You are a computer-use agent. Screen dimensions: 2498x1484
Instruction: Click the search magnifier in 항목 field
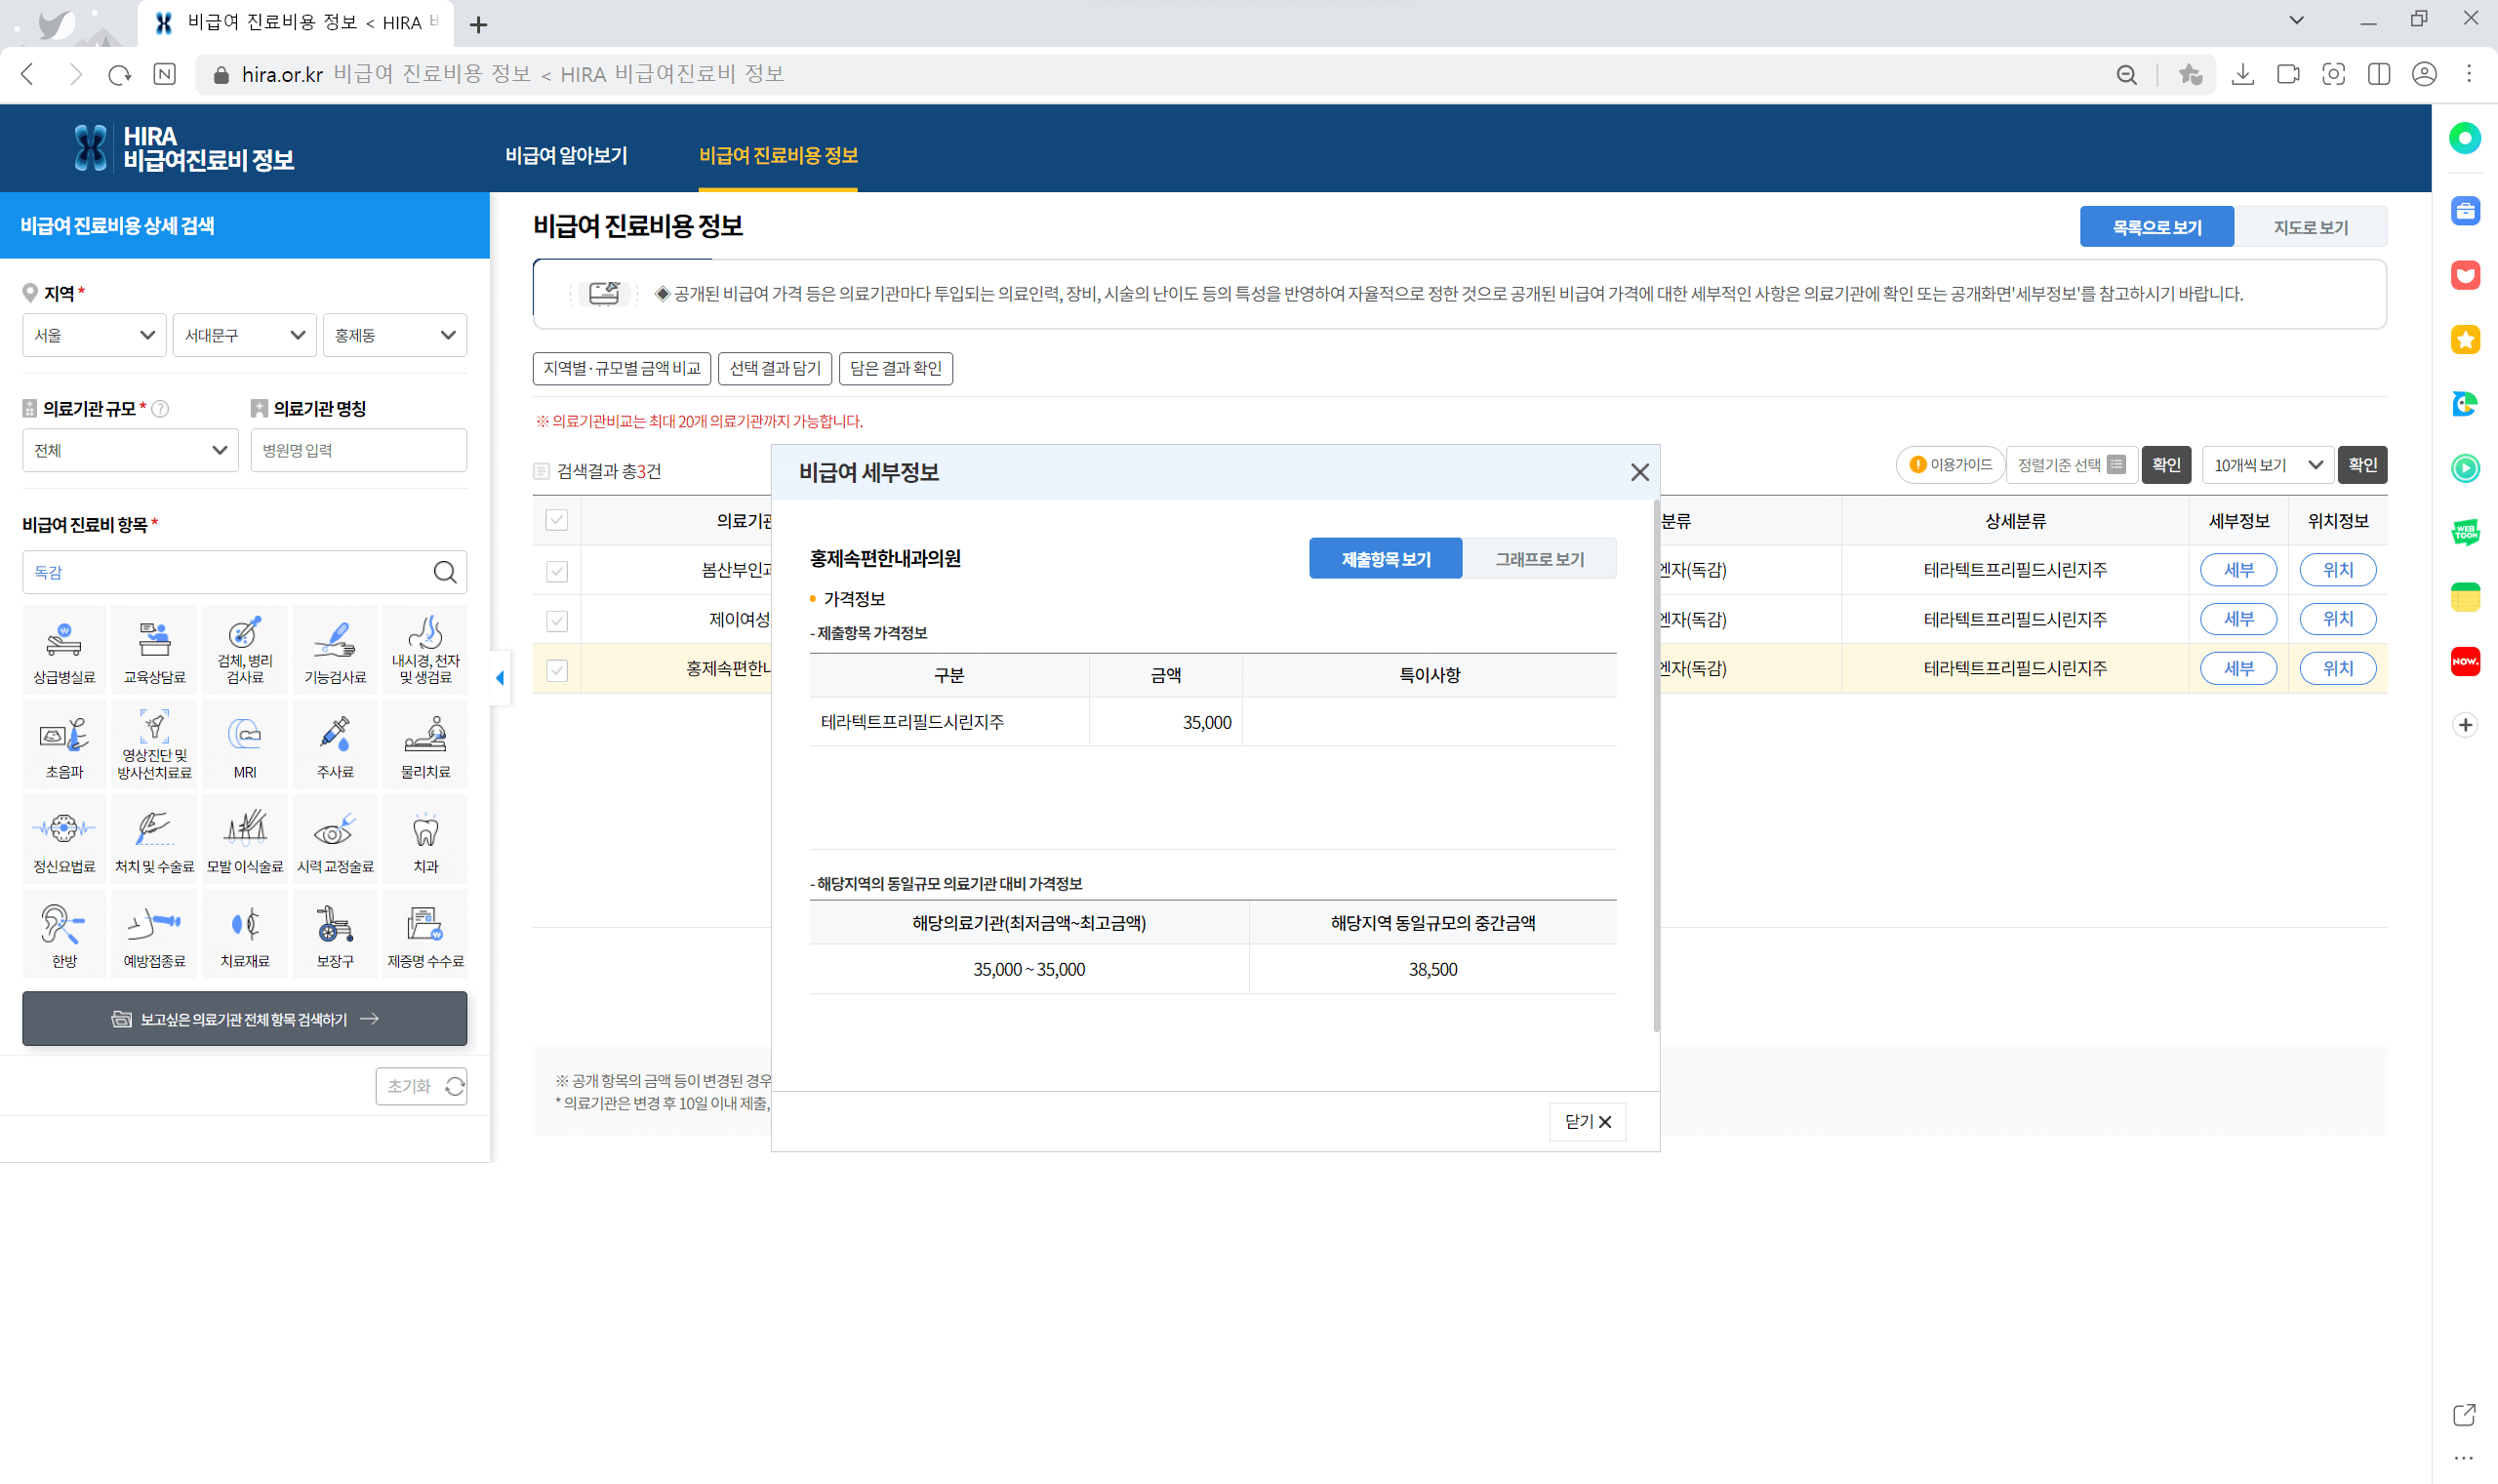point(445,572)
